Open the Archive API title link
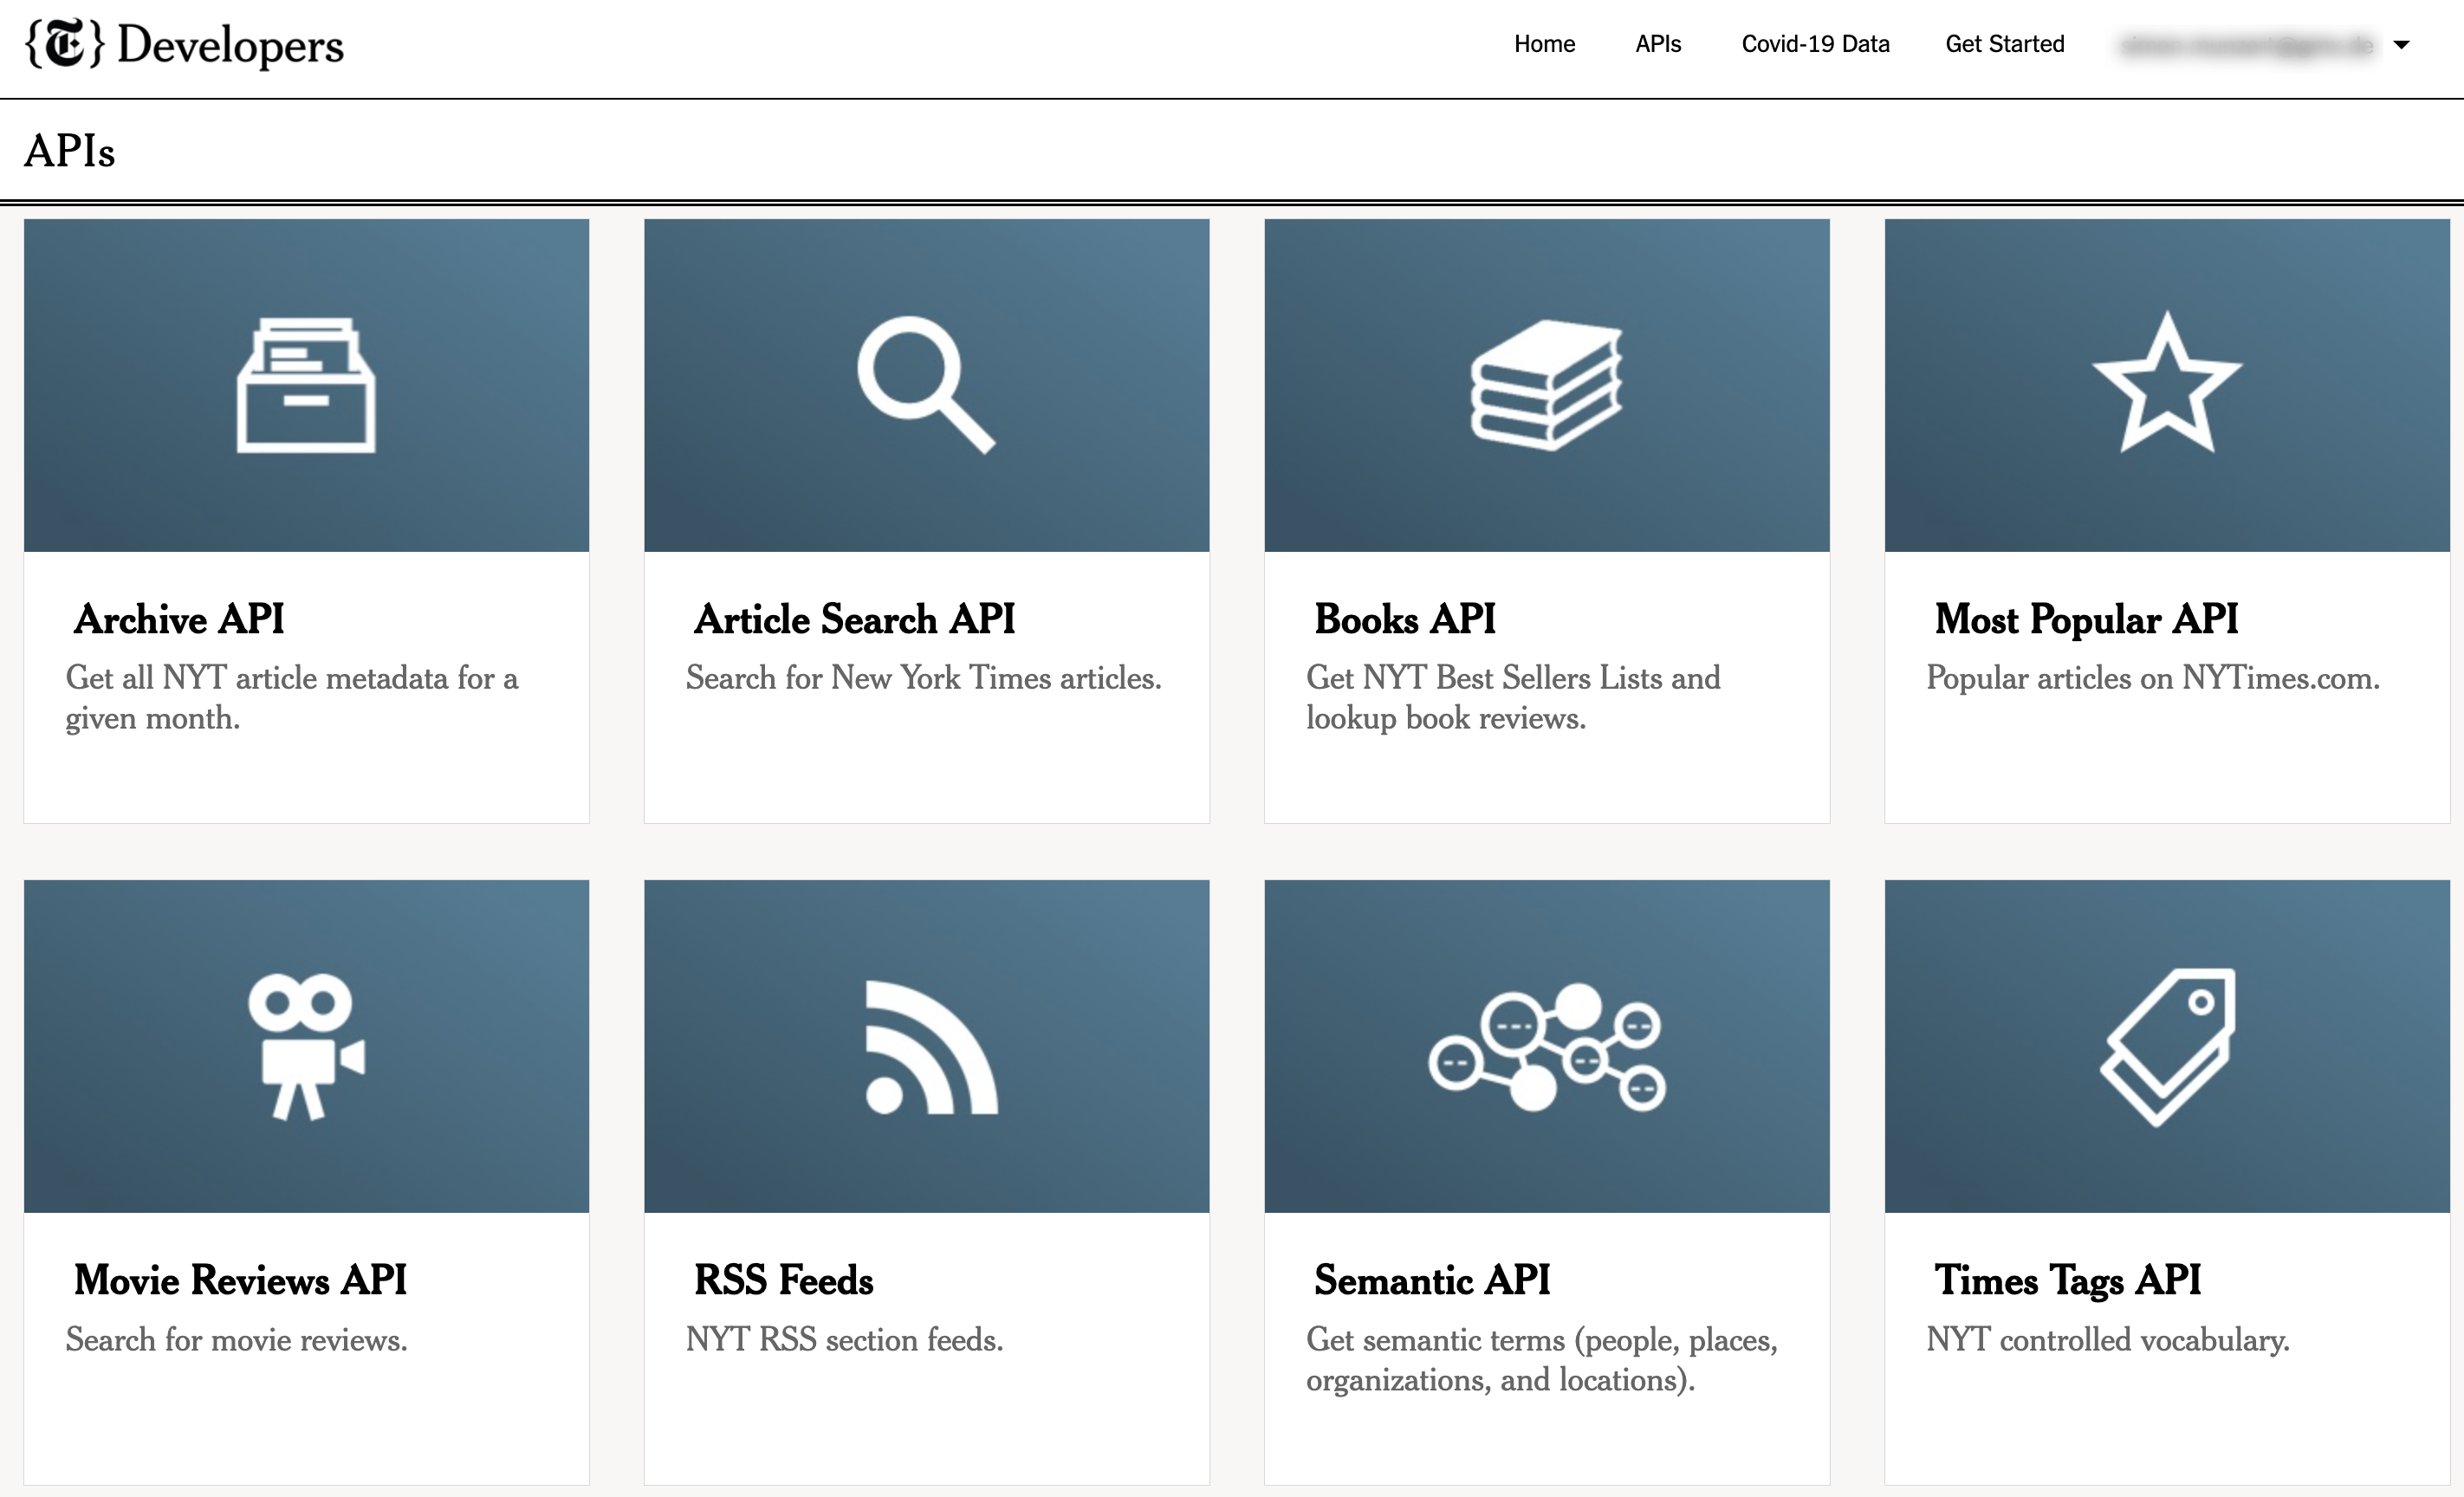 click(179, 619)
